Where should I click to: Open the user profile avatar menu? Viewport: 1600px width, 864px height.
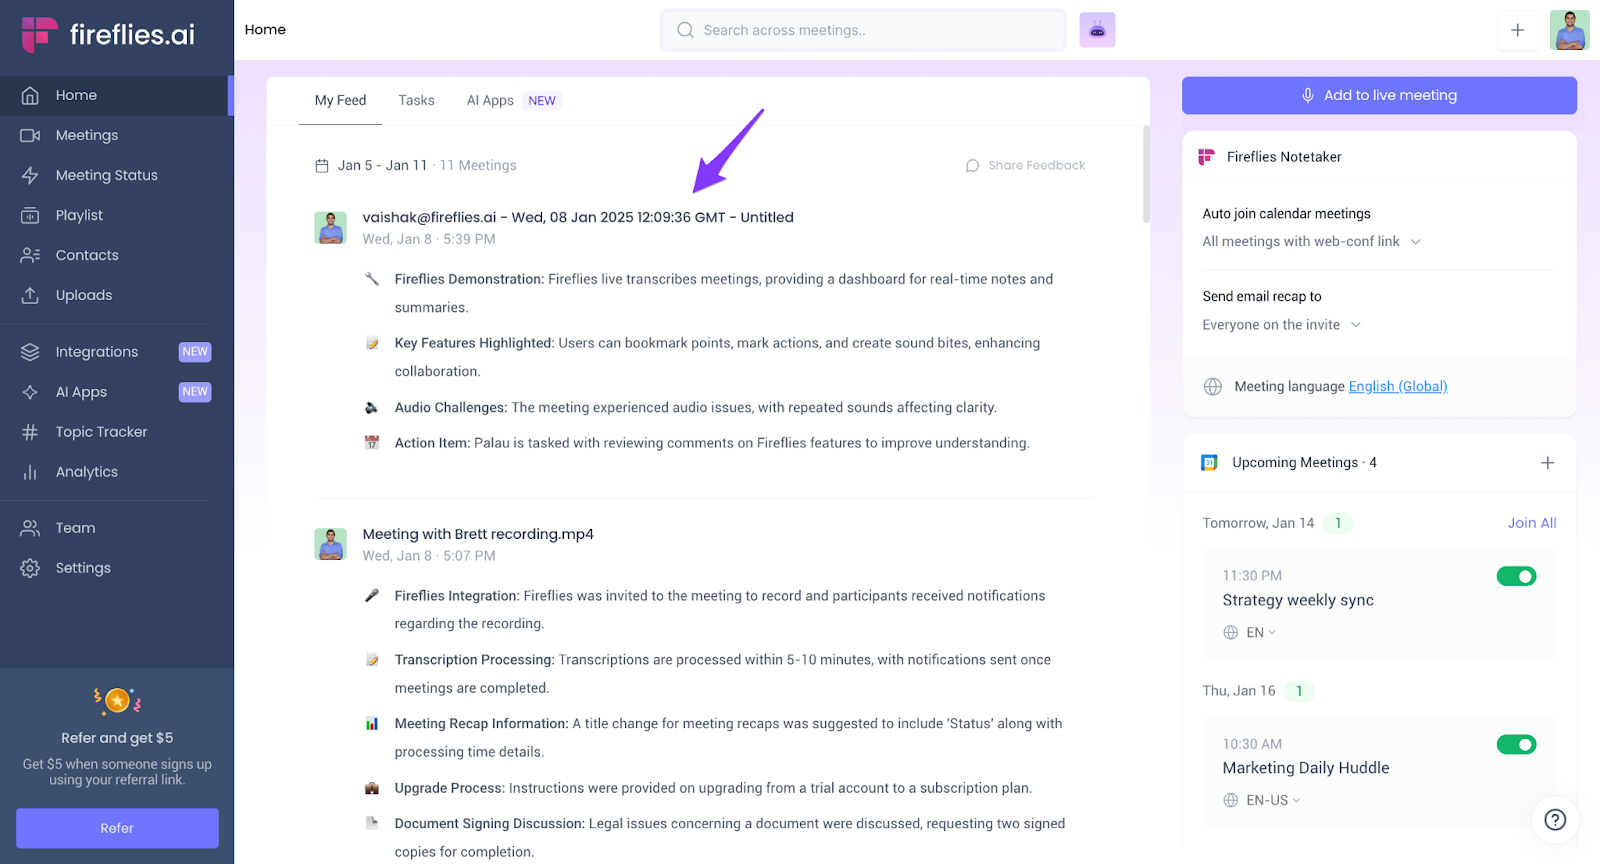[1569, 30]
